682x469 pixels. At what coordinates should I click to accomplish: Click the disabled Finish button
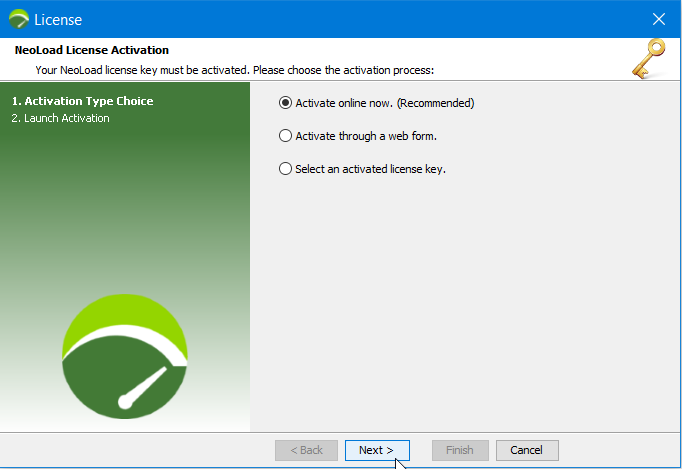tap(460, 450)
